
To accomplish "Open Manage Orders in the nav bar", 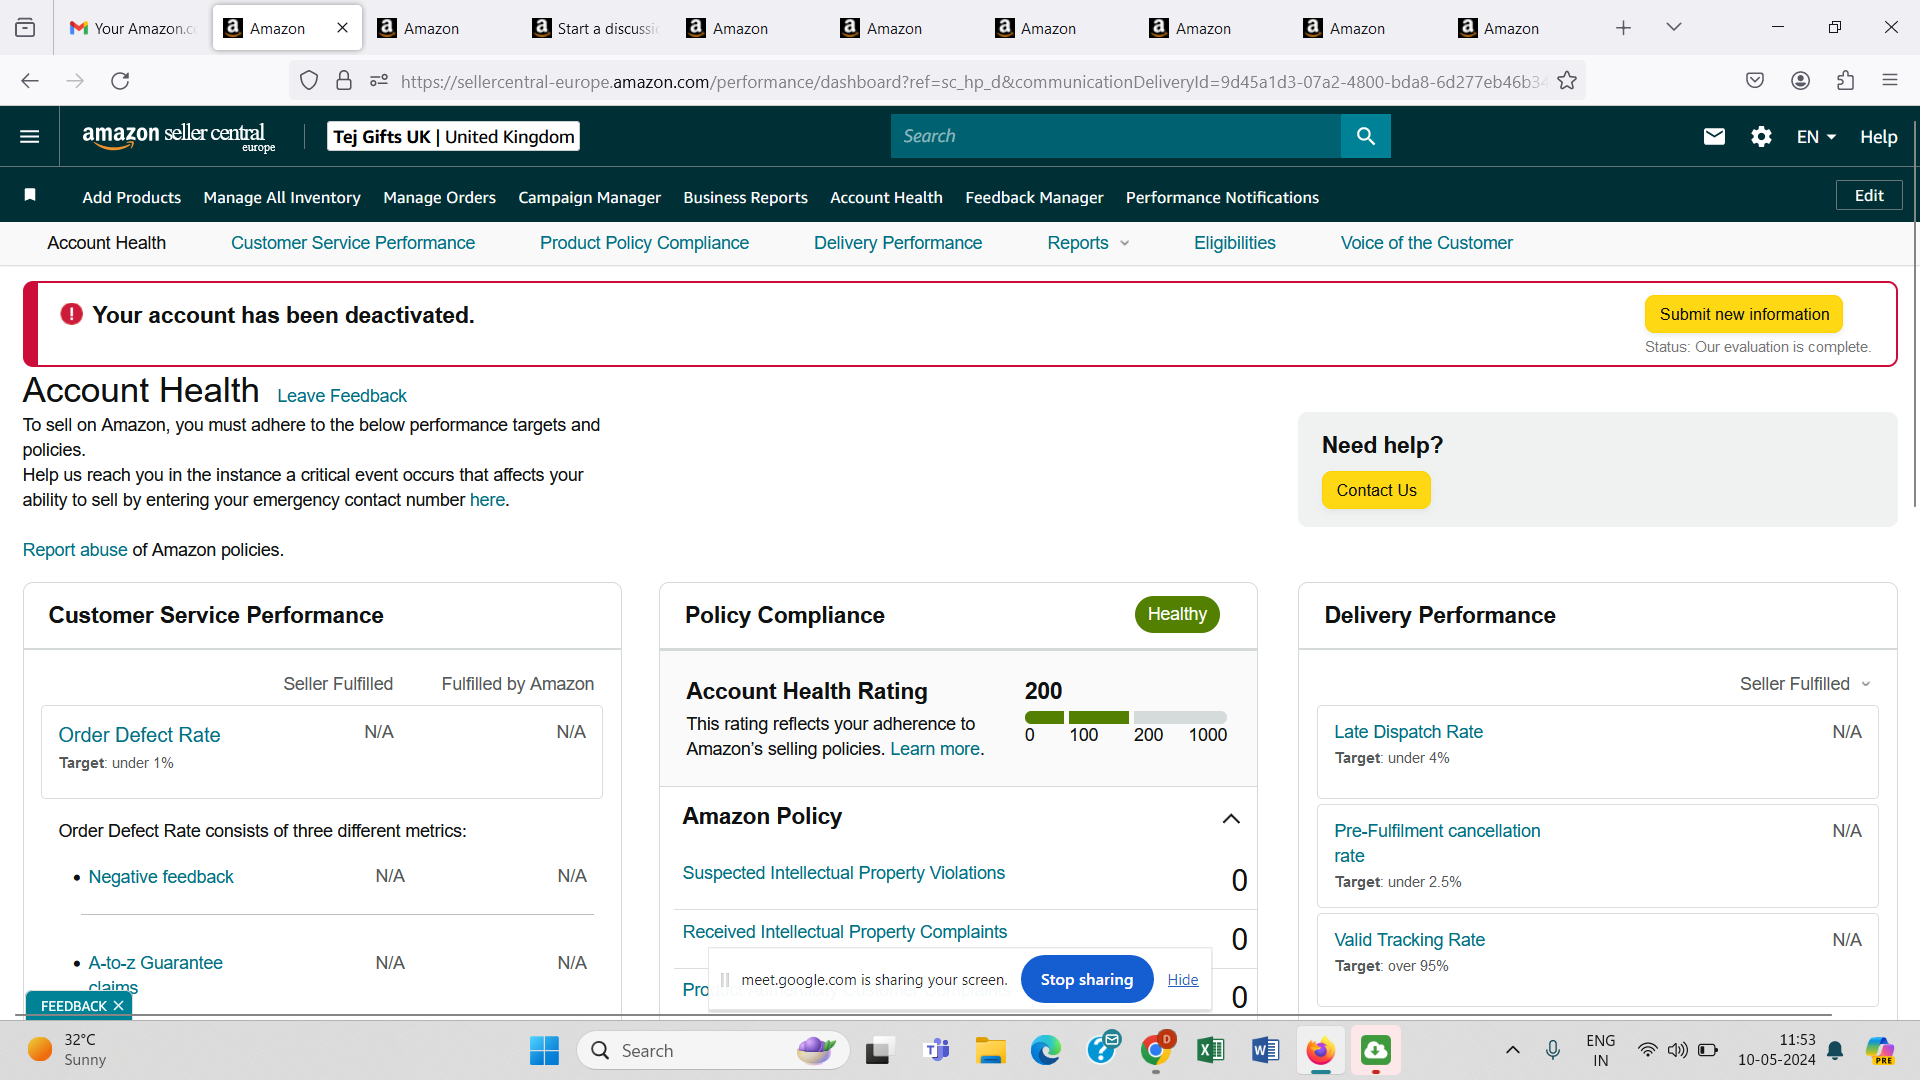I will (x=439, y=197).
